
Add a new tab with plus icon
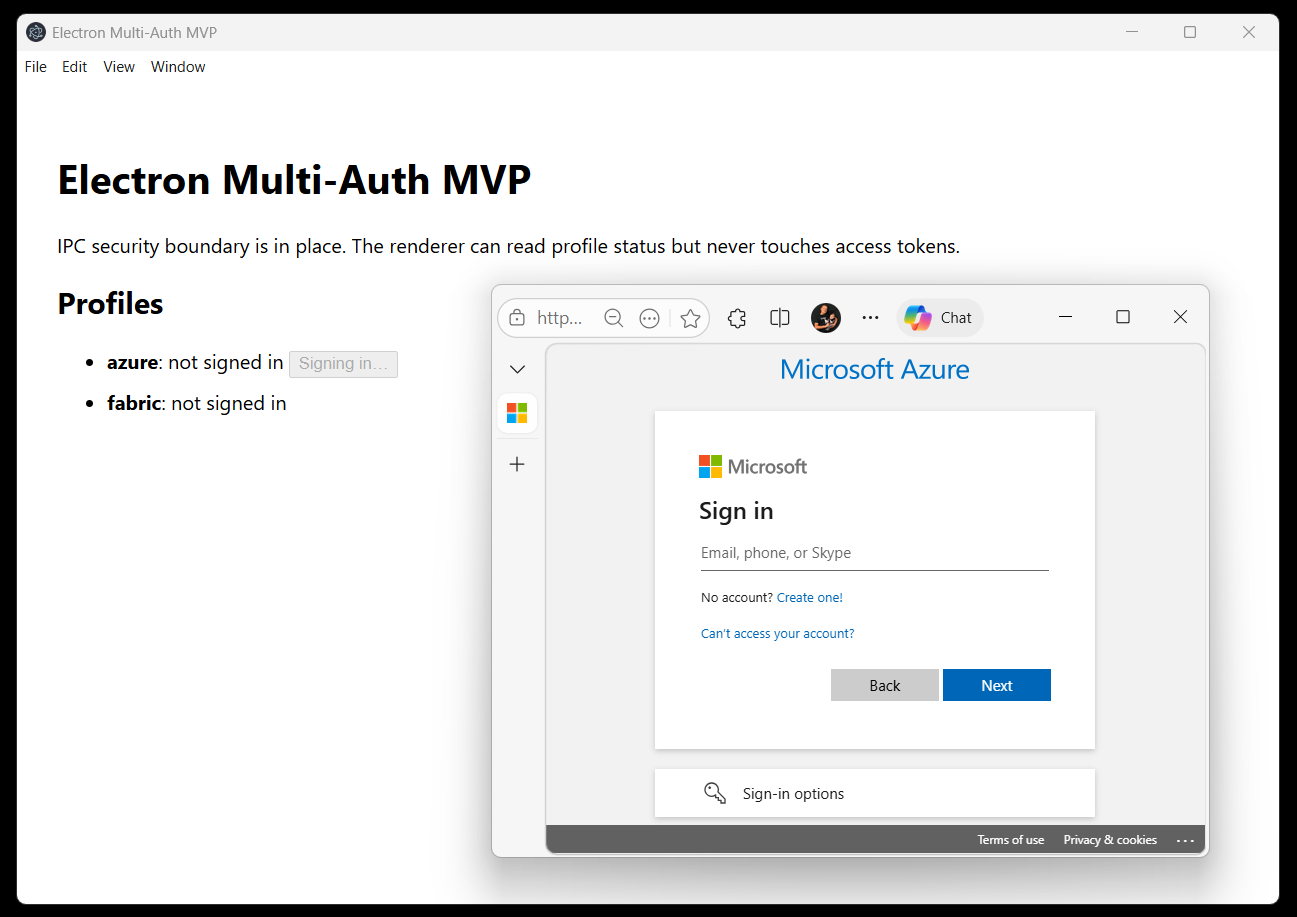[517, 464]
